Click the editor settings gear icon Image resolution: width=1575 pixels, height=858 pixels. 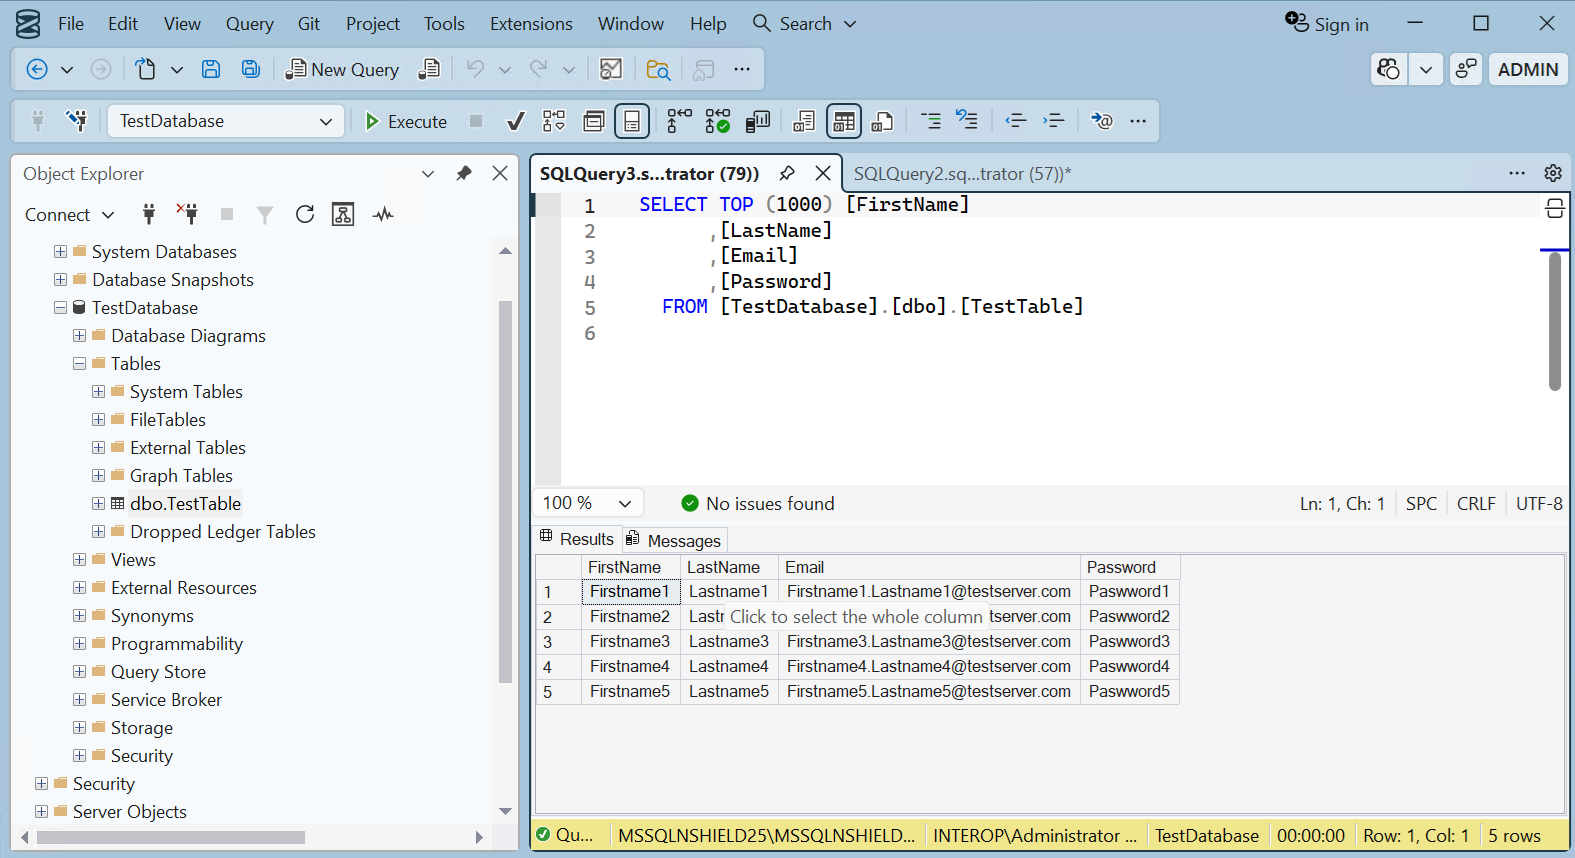click(x=1553, y=173)
